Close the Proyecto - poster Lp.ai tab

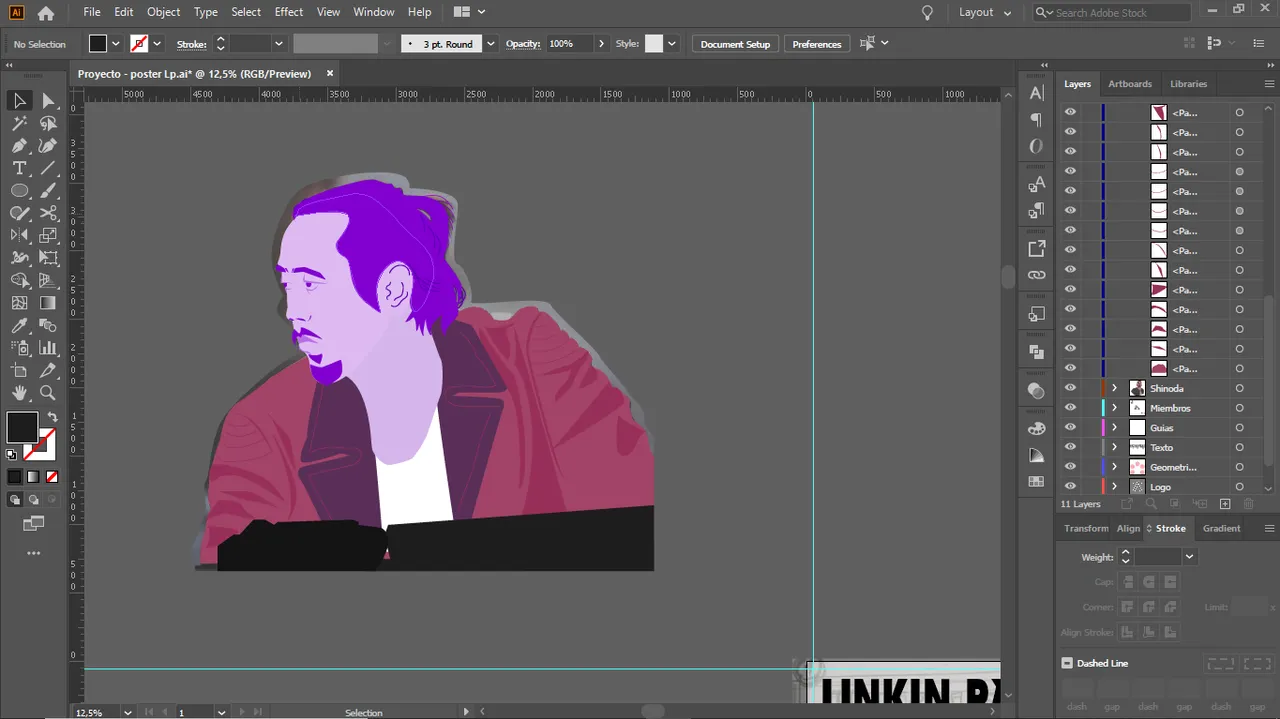330,73
